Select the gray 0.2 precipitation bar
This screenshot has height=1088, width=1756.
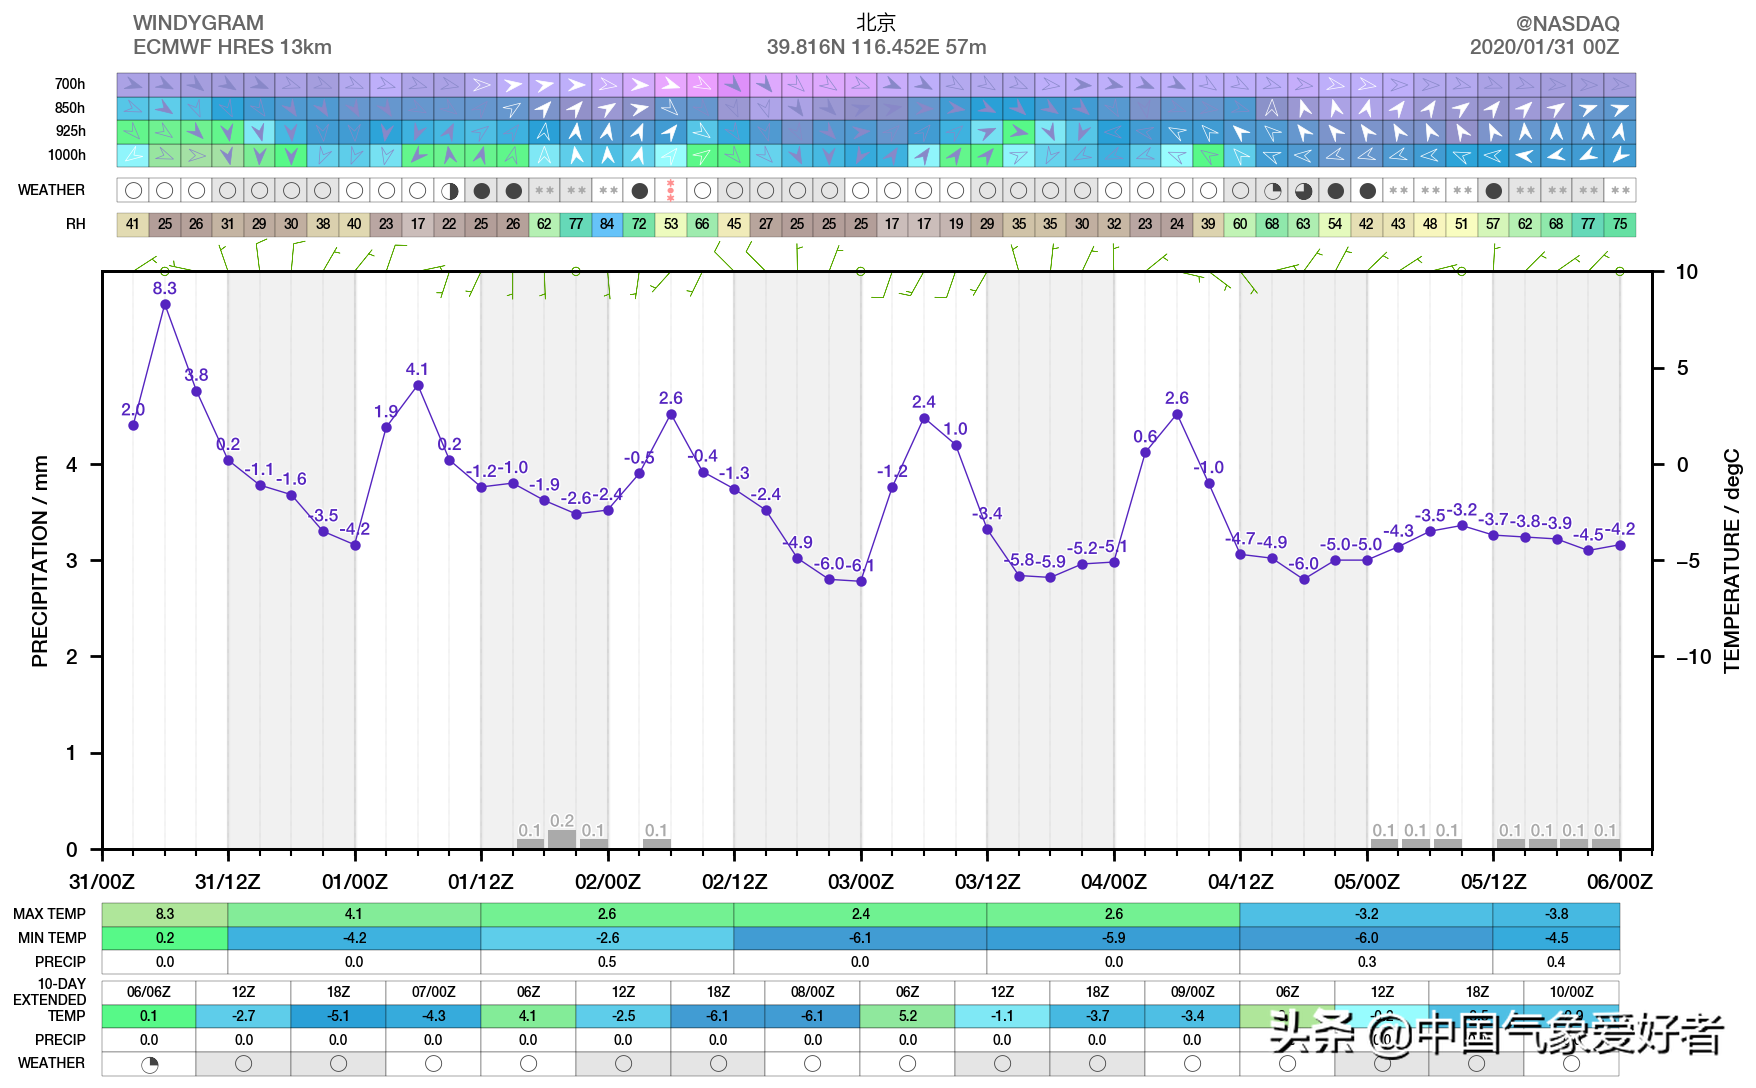click(x=562, y=838)
